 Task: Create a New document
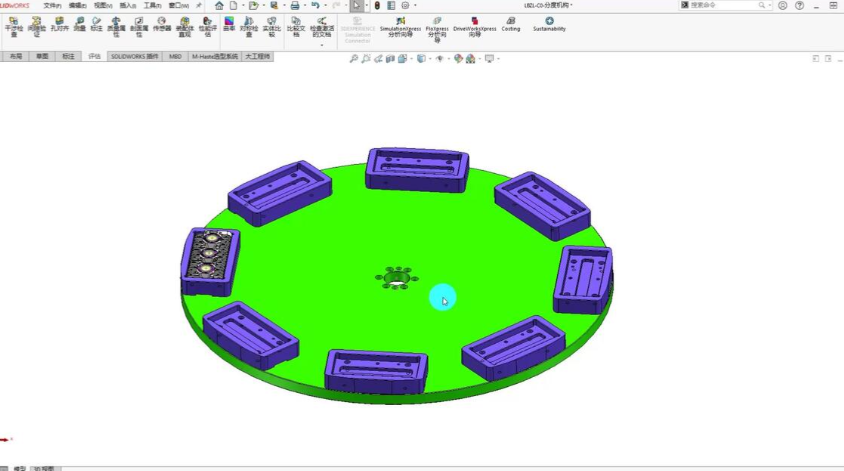234,5
